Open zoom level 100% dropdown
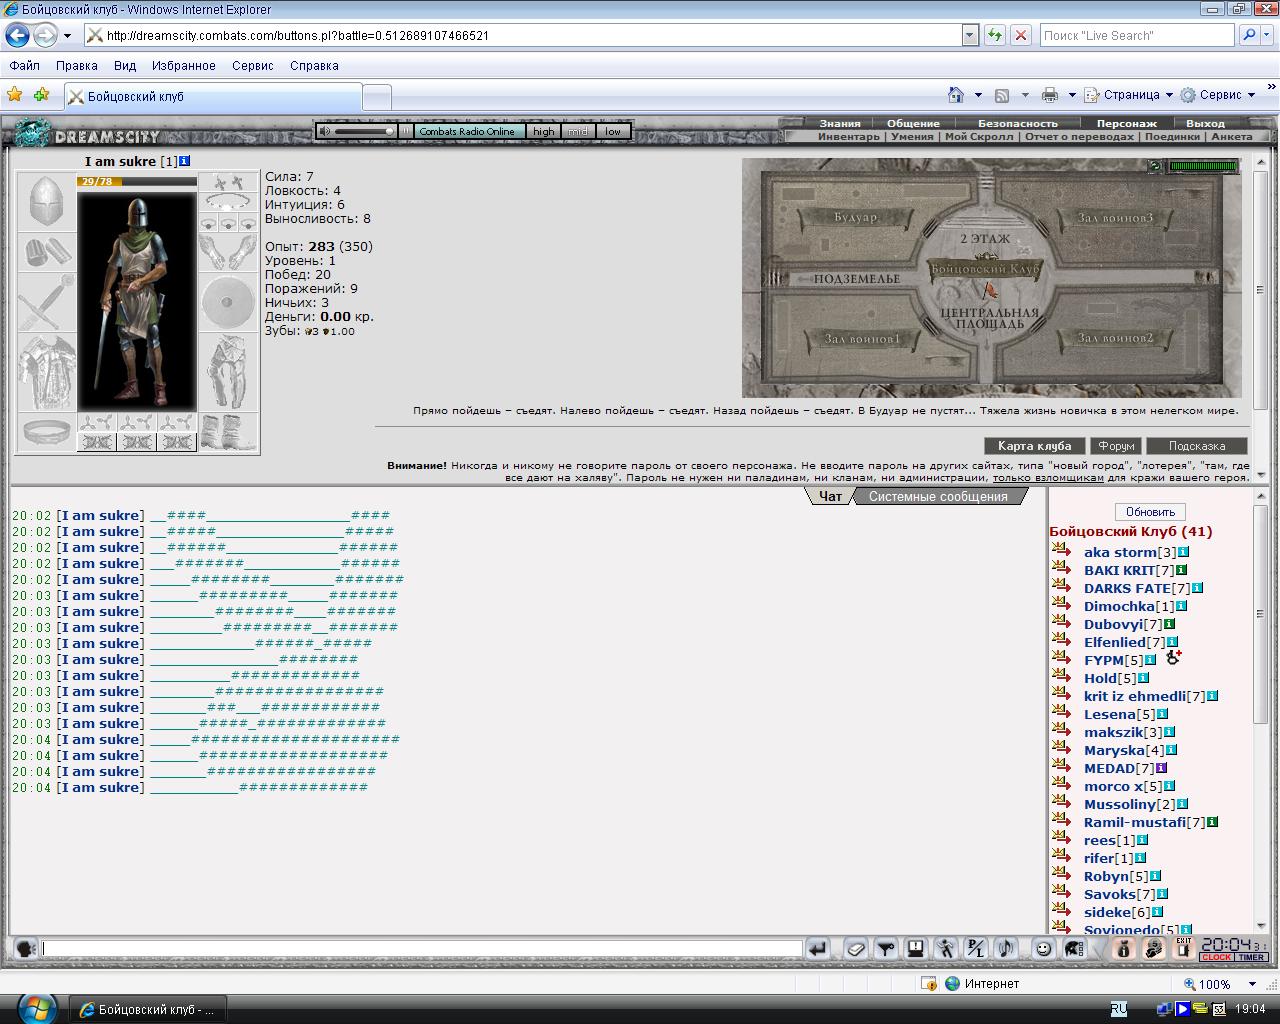 click(x=1251, y=984)
